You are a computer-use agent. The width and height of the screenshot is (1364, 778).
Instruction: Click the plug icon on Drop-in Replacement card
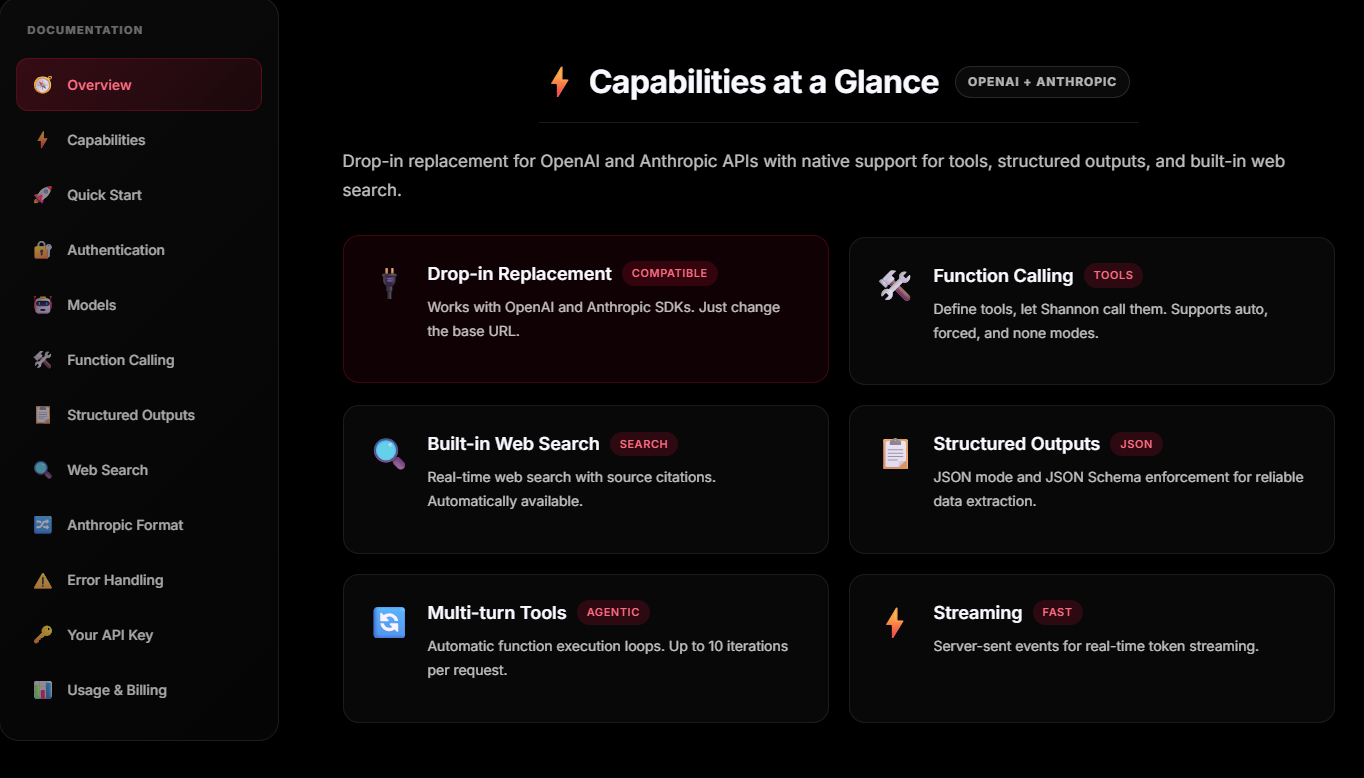(390, 283)
